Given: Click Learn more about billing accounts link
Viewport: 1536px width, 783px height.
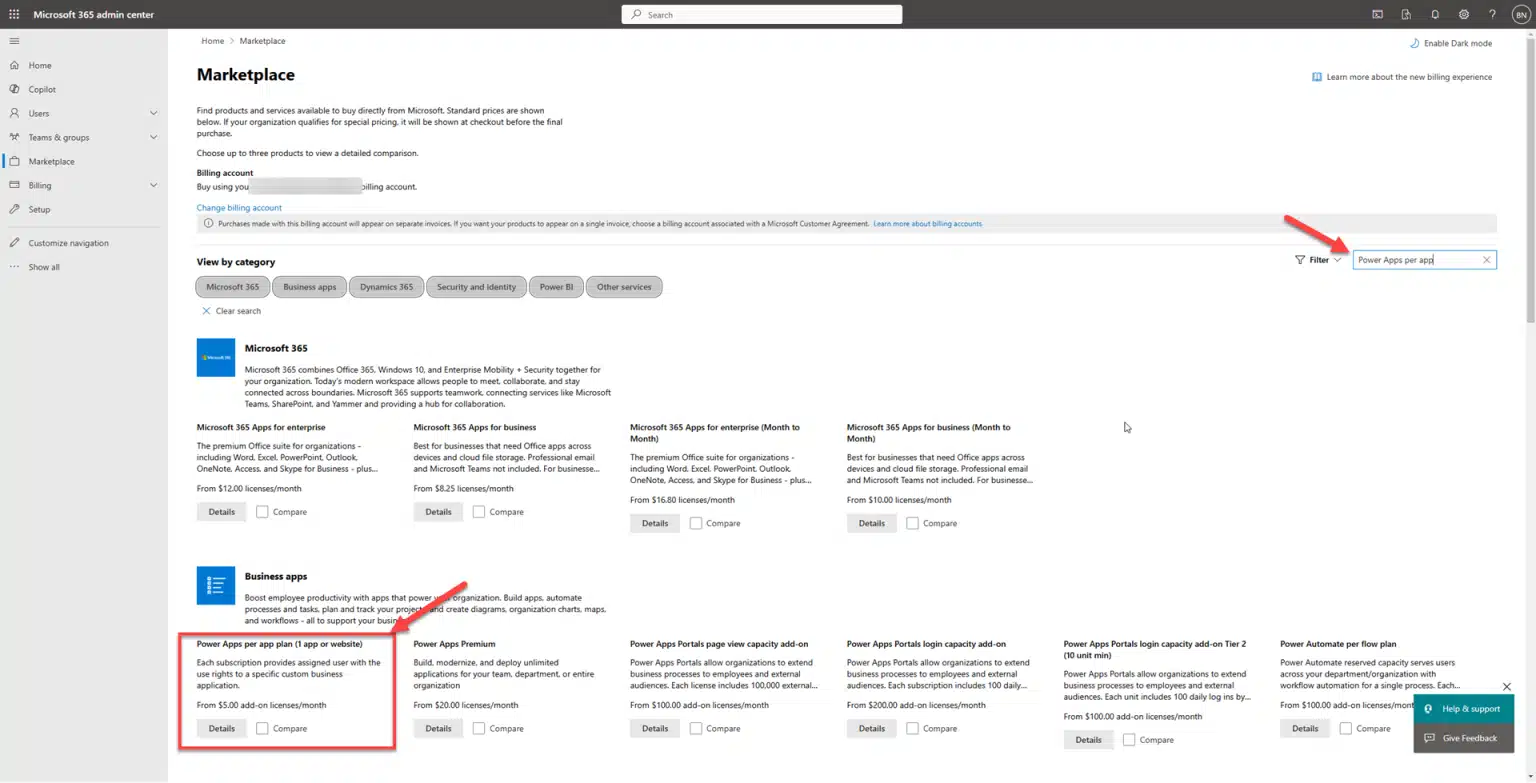Looking at the screenshot, I should tap(928, 224).
